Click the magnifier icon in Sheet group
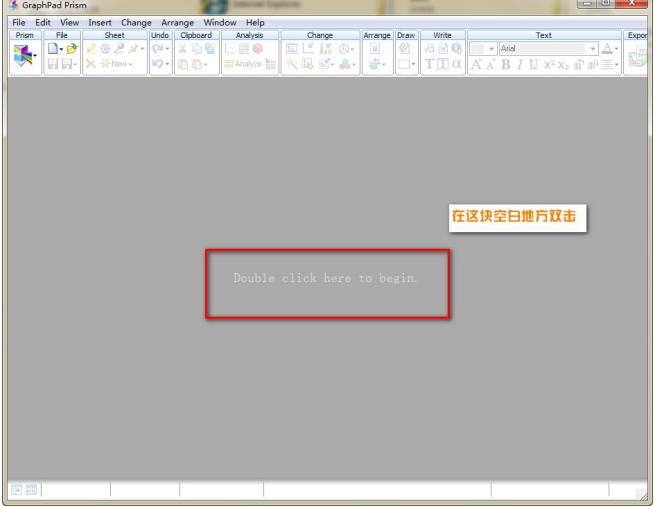Viewport: 654px width, 507px height. click(x=119, y=48)
